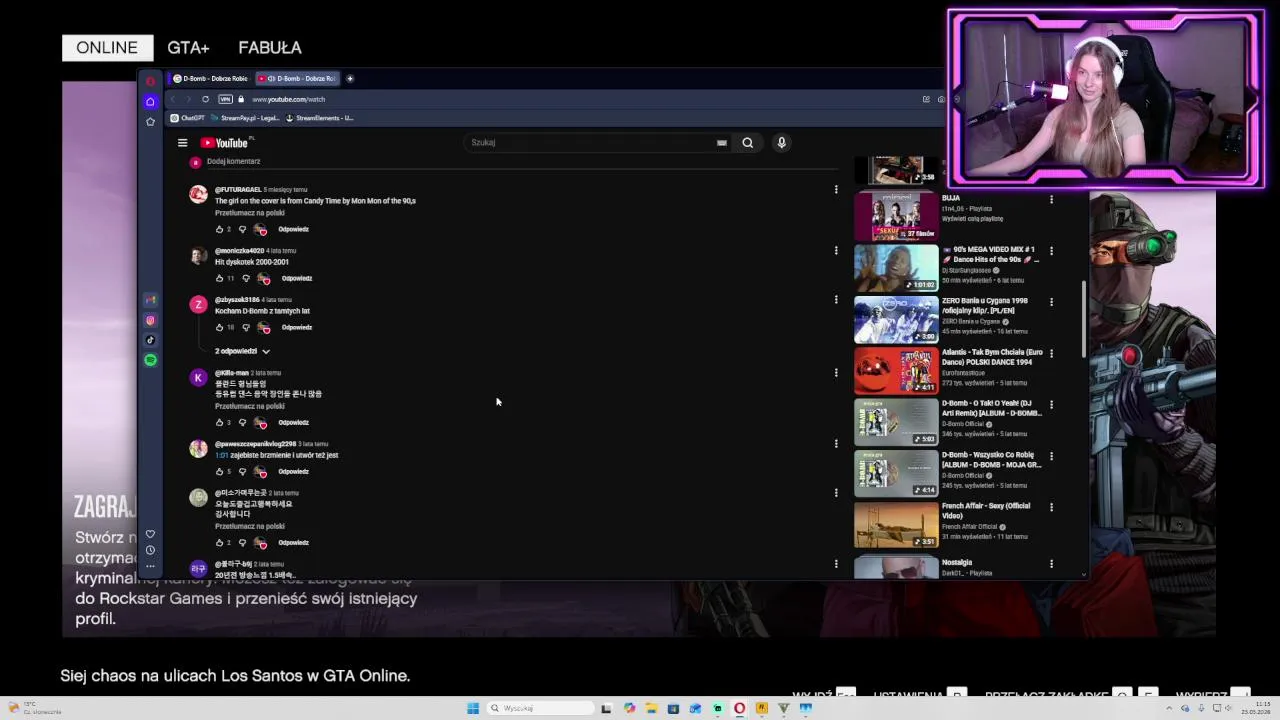This screenshot has width=1280, height=720.
Task: Open the French Affair - Sexy thumbnail
Action: (896, 525)
